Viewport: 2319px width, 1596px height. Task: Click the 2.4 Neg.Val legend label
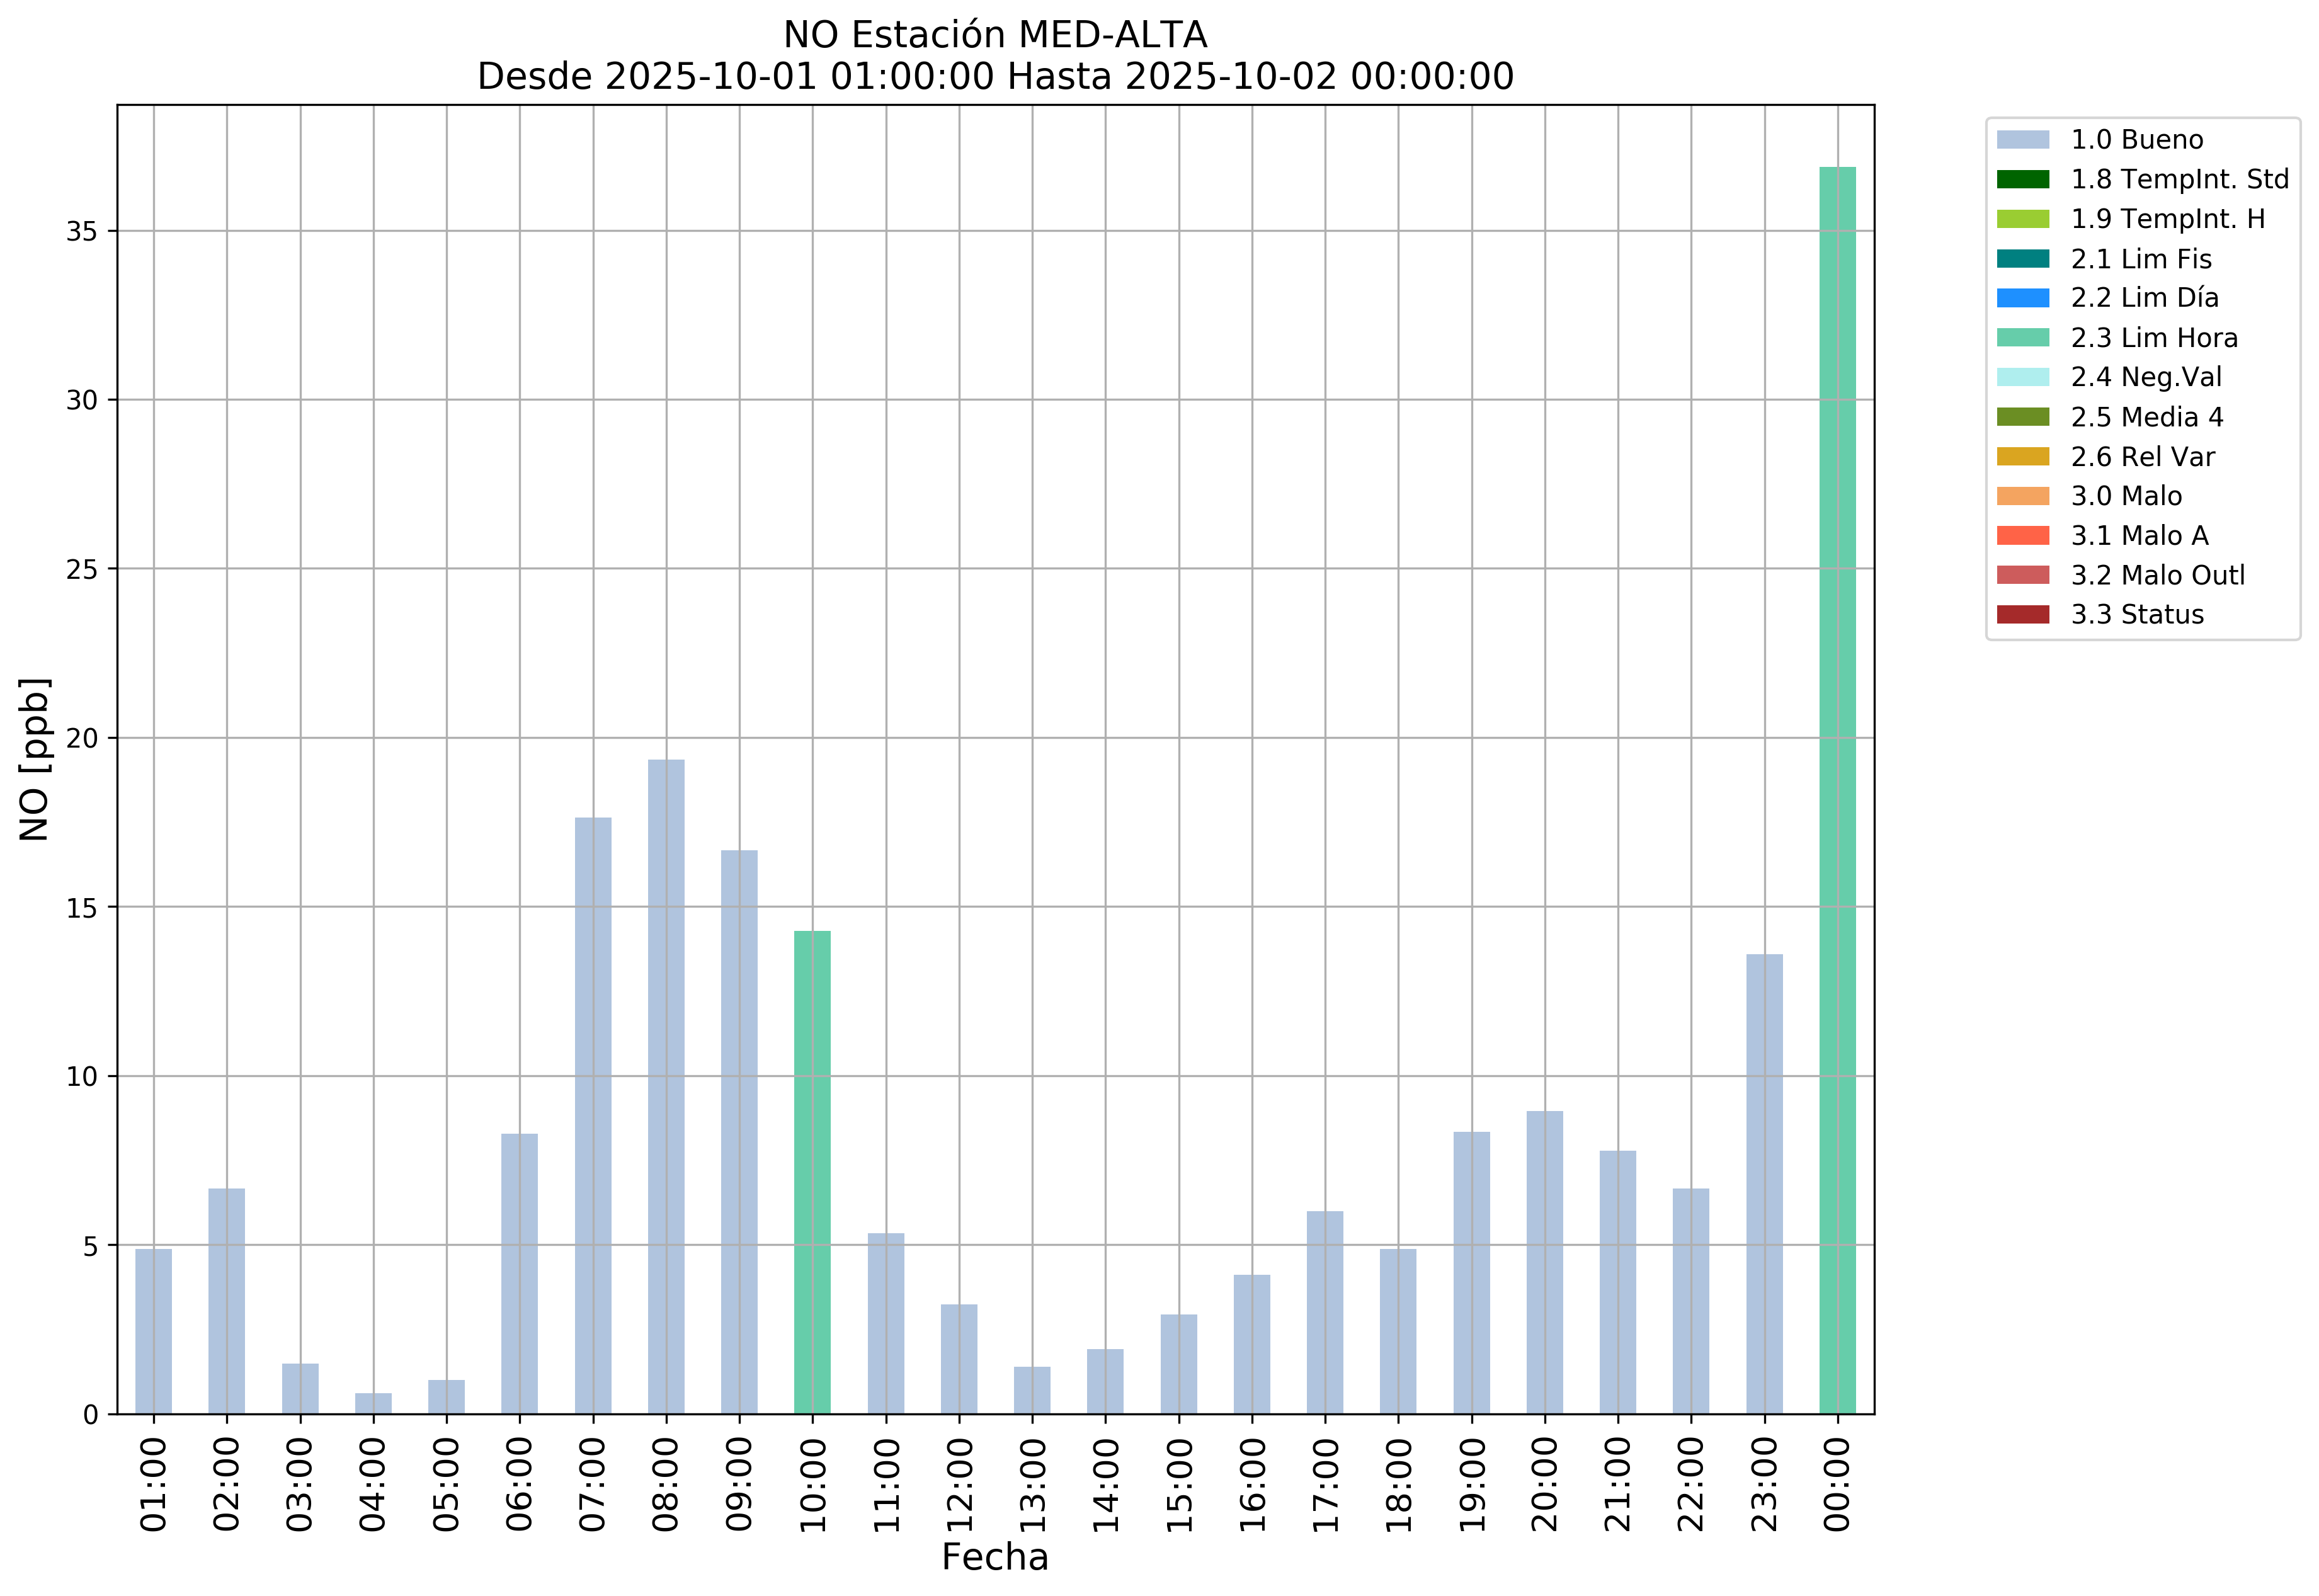2145,377
